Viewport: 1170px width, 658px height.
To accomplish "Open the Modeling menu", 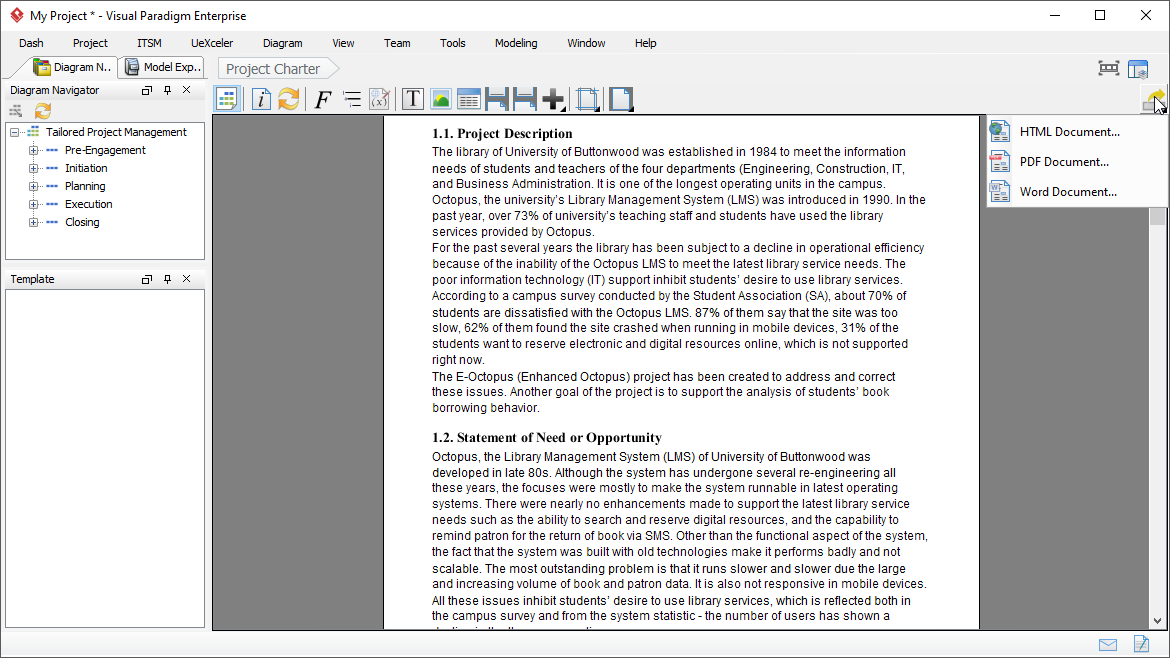I will 516,43.
